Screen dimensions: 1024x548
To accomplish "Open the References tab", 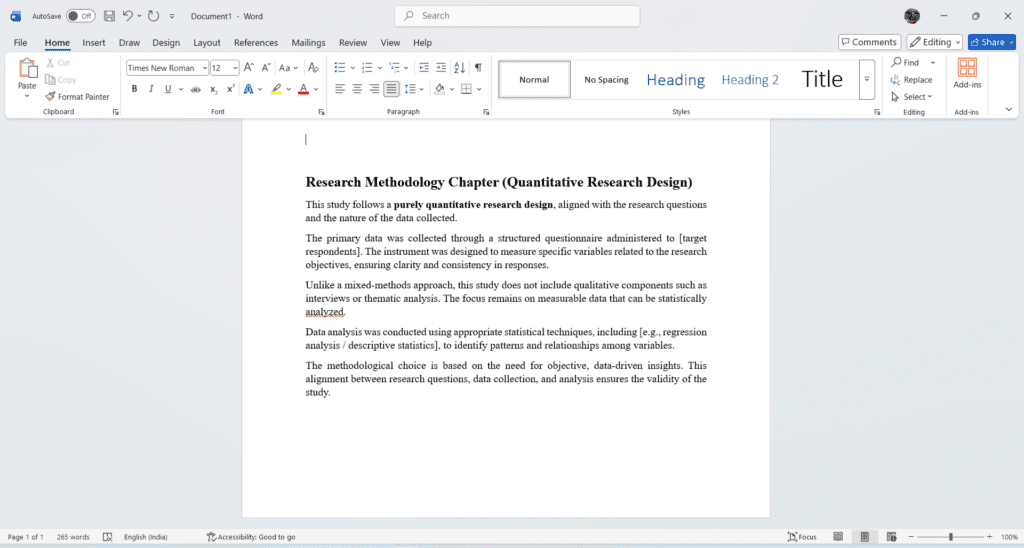I will (255, 43).
